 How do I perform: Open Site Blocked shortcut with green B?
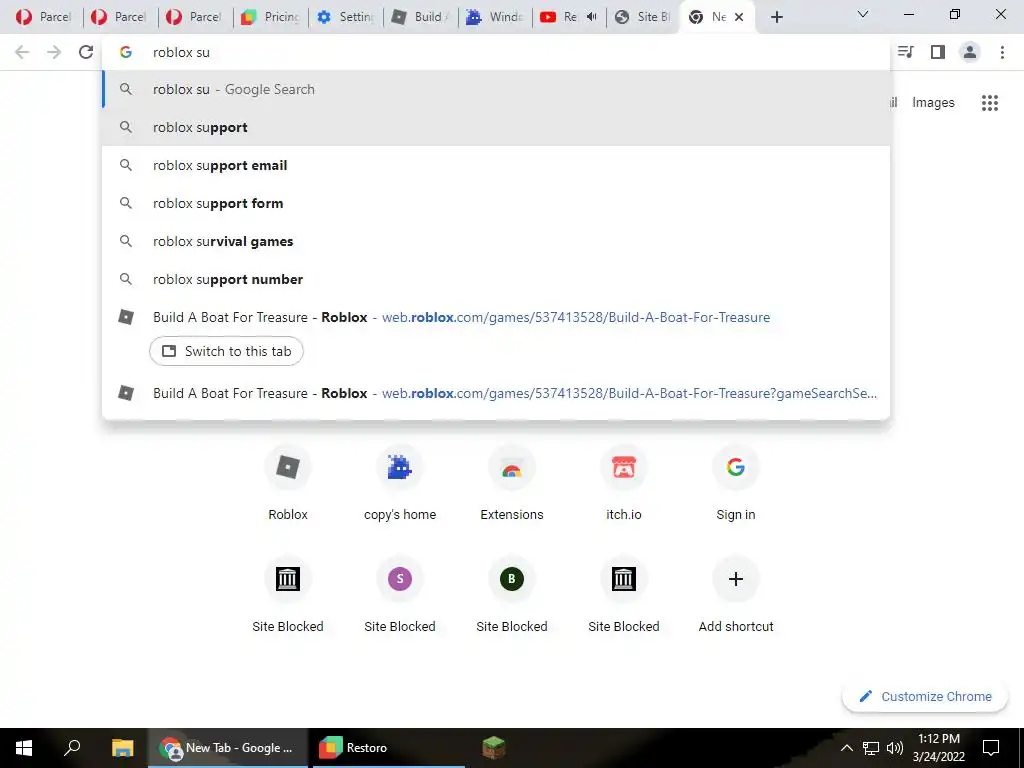(512, 594)
